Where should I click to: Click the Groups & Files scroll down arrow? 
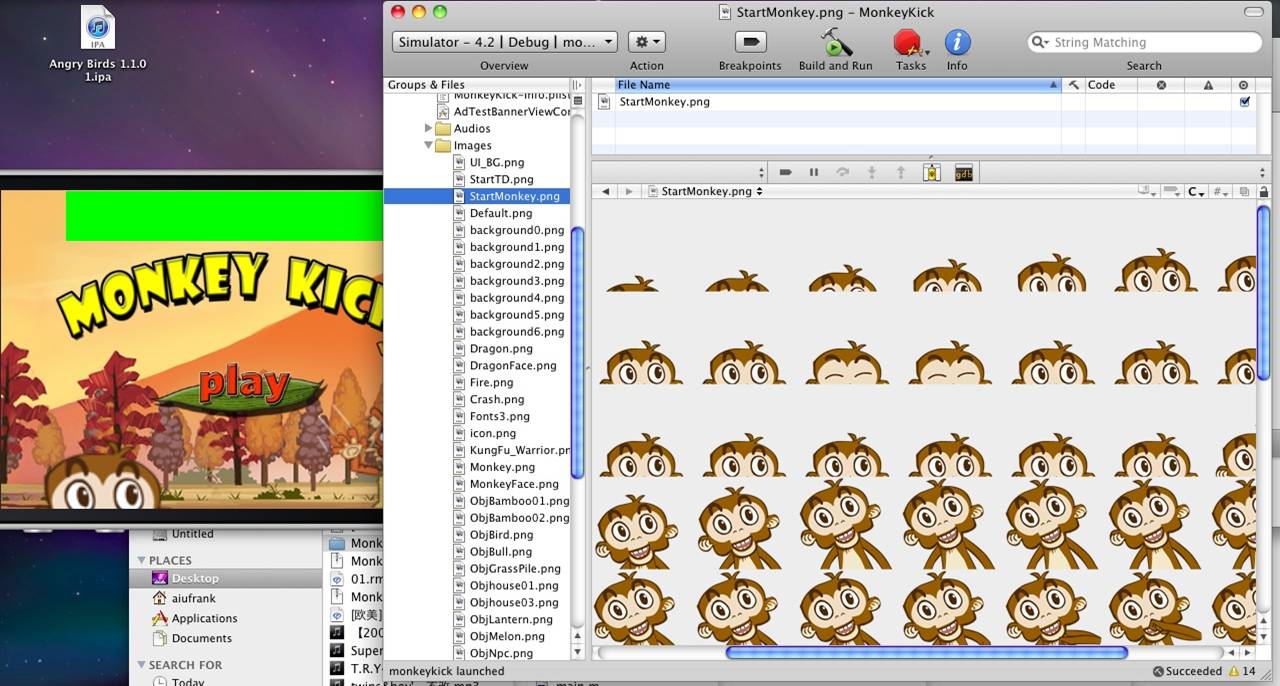[577, 652]
